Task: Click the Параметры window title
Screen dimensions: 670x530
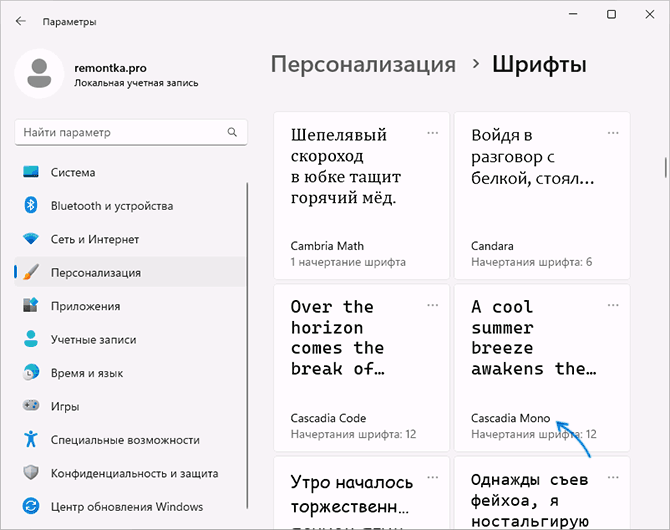Action: (69, 22)
